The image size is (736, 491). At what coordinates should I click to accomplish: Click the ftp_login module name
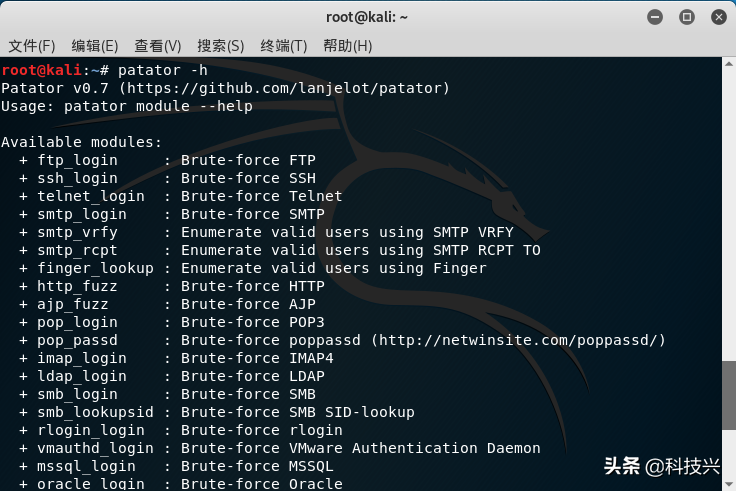pos(77,160)
